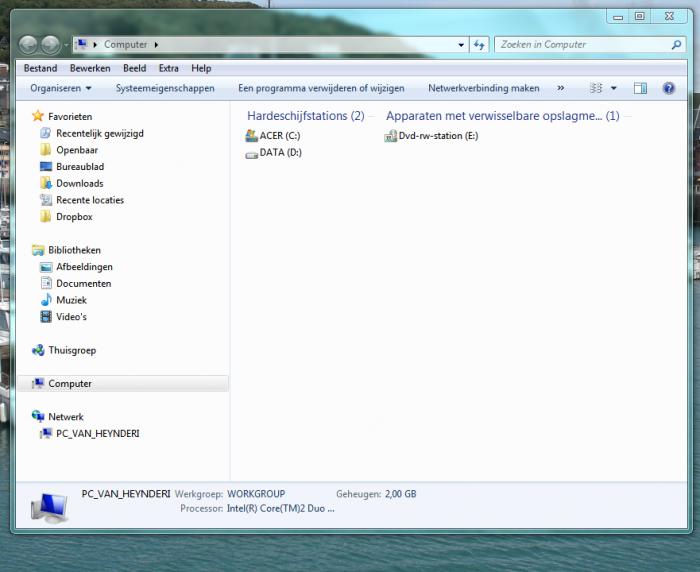Viewport: 700px width, 572px height.
Task: Open the Openbaar folder
Action: (x=77, y=150)
